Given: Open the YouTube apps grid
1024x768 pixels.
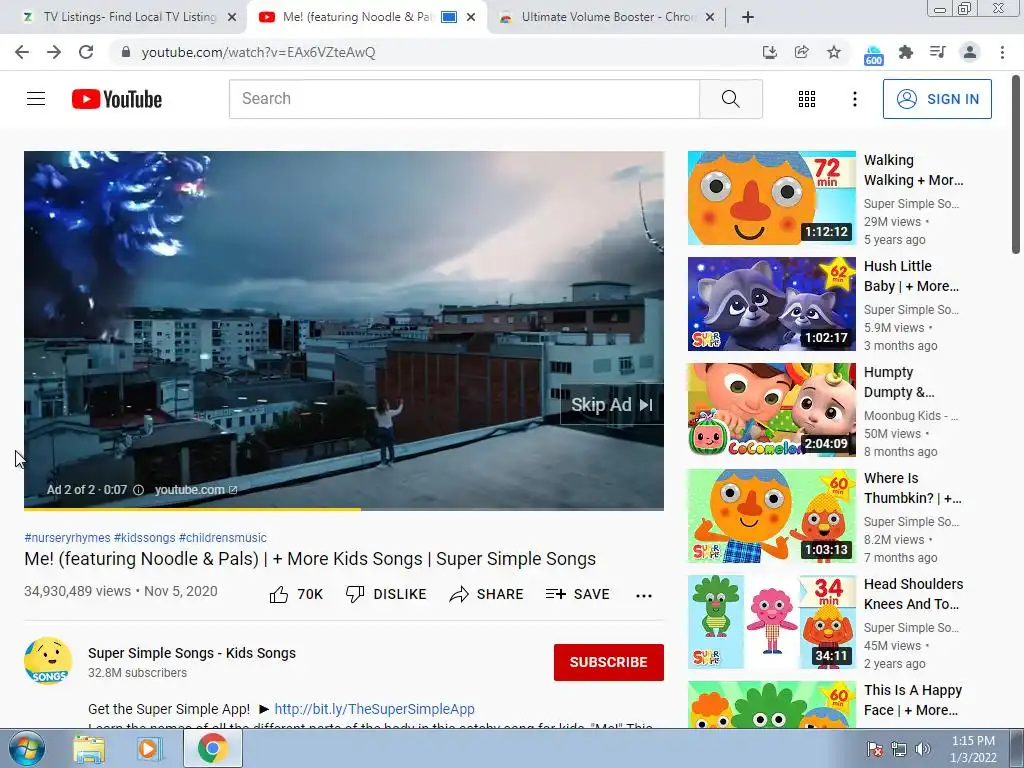Looking at the screenshot, I should pos(807,99).
